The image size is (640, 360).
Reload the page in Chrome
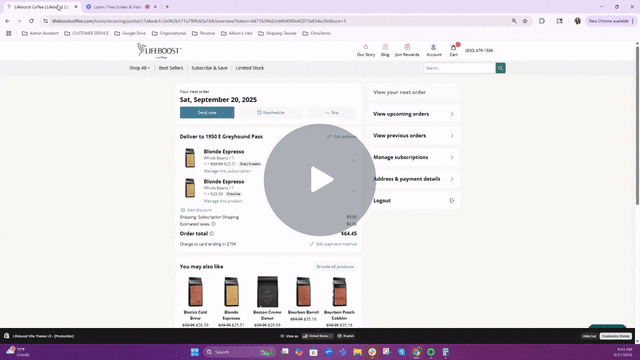pyautogui.click(x=31, y=21)
